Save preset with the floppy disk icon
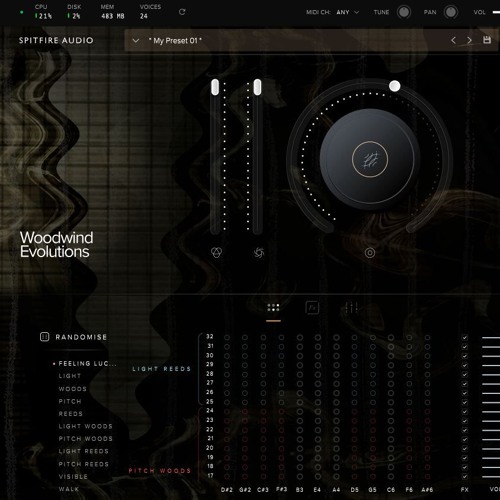Viewport: 500px width, 500px height. pos(487,40)
